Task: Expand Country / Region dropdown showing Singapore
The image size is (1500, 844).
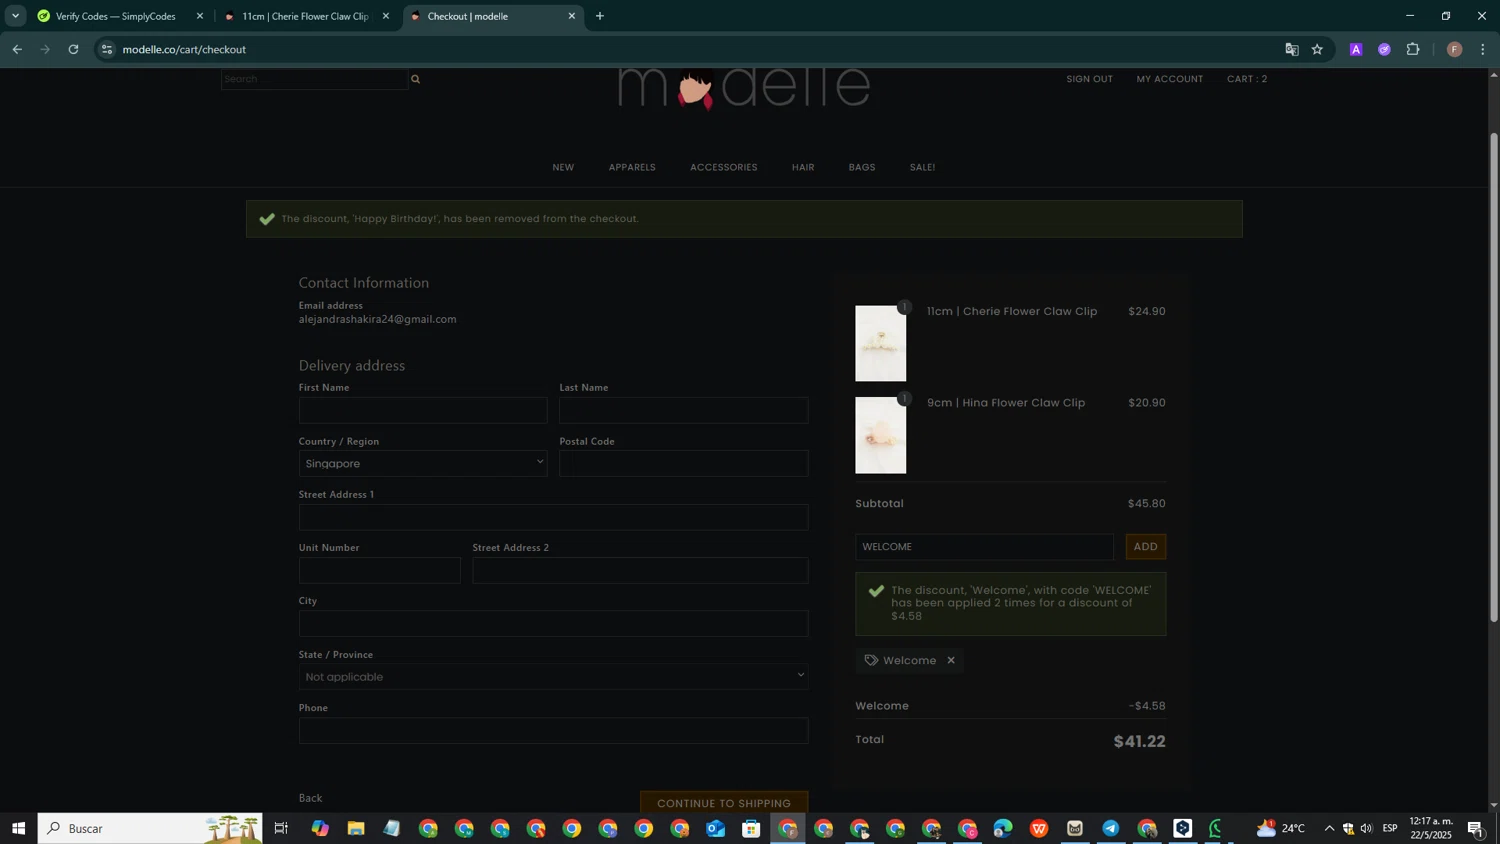Action: coord(423,463)
